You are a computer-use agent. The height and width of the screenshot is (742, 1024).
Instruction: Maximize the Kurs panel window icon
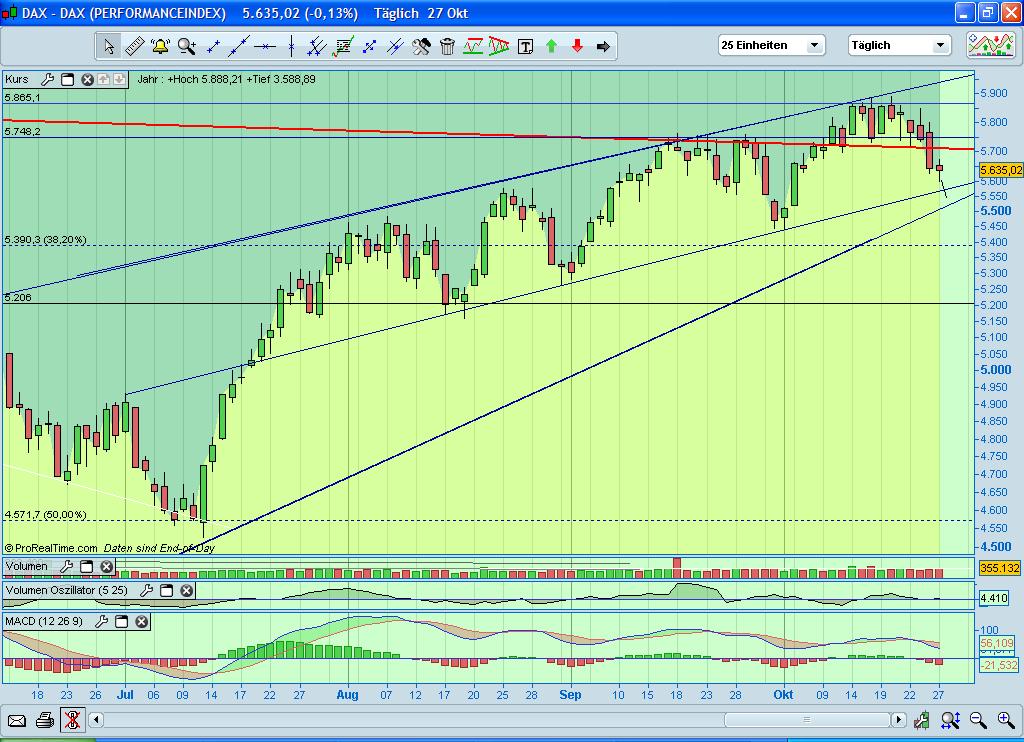tap(67, 80)
